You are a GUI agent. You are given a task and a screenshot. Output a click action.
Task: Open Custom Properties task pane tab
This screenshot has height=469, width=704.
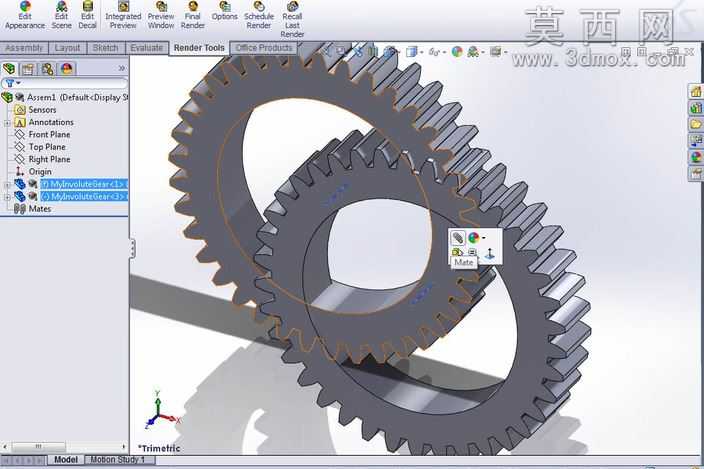point(696,174)
